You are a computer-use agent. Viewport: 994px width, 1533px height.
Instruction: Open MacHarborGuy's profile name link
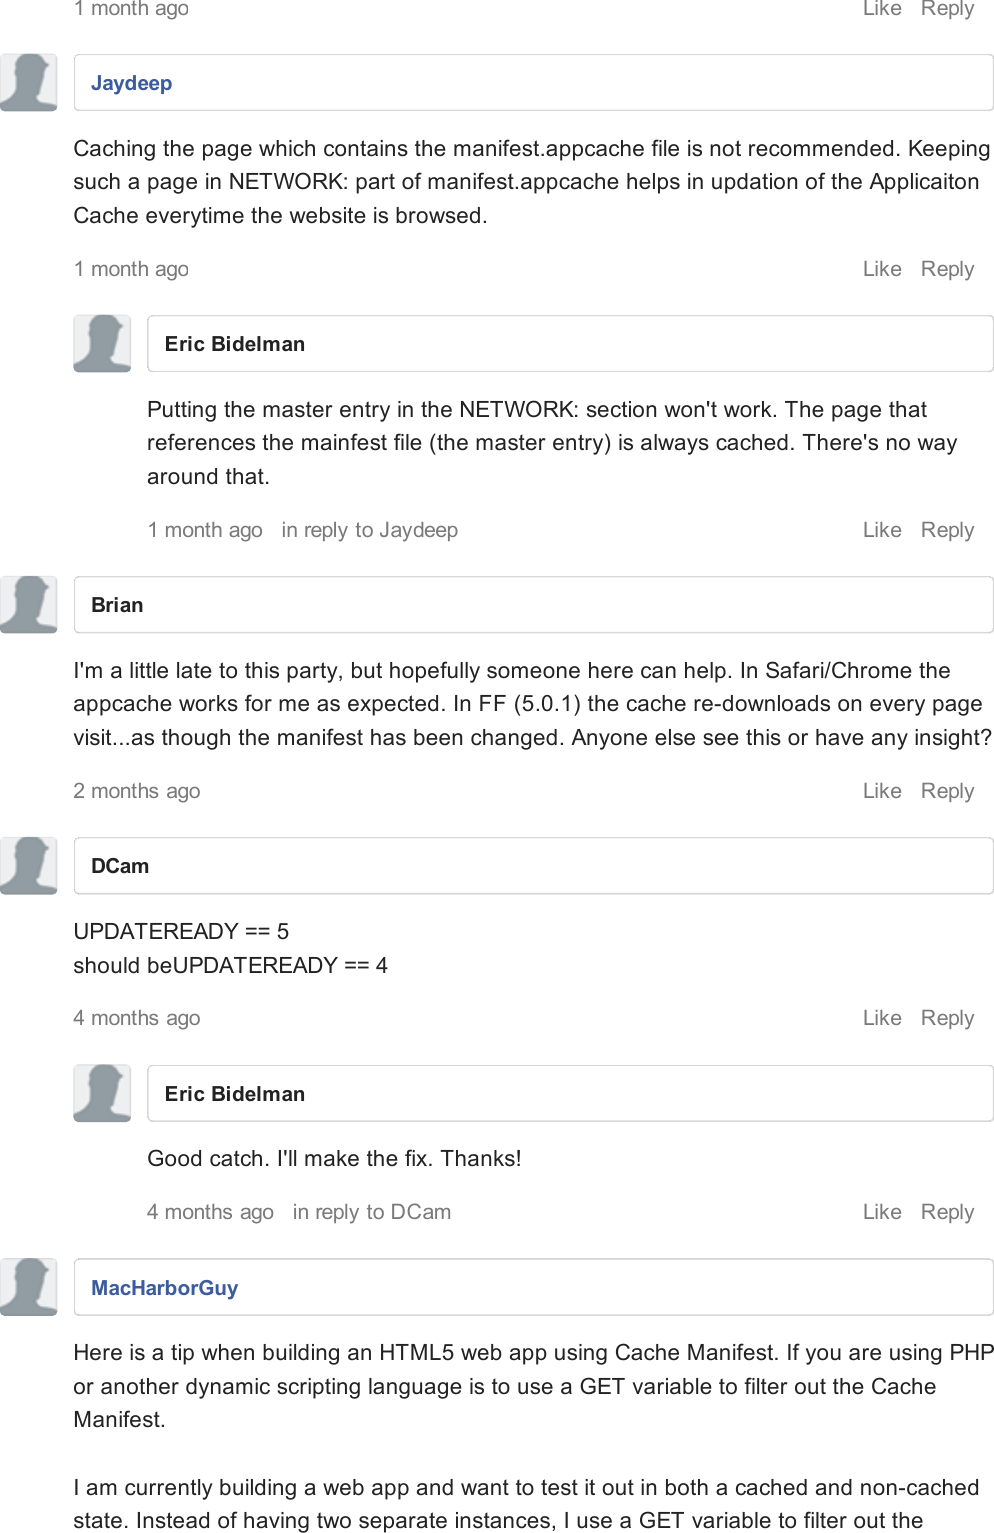click(x=164, y=1288)
